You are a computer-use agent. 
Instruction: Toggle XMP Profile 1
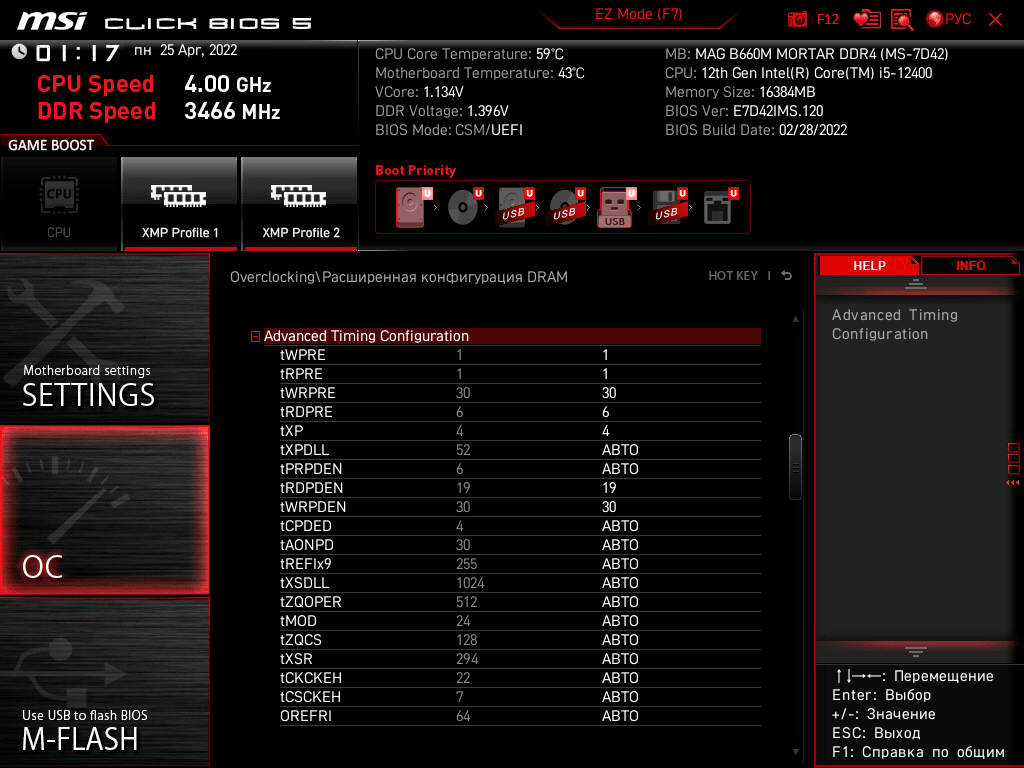[180, 204]
